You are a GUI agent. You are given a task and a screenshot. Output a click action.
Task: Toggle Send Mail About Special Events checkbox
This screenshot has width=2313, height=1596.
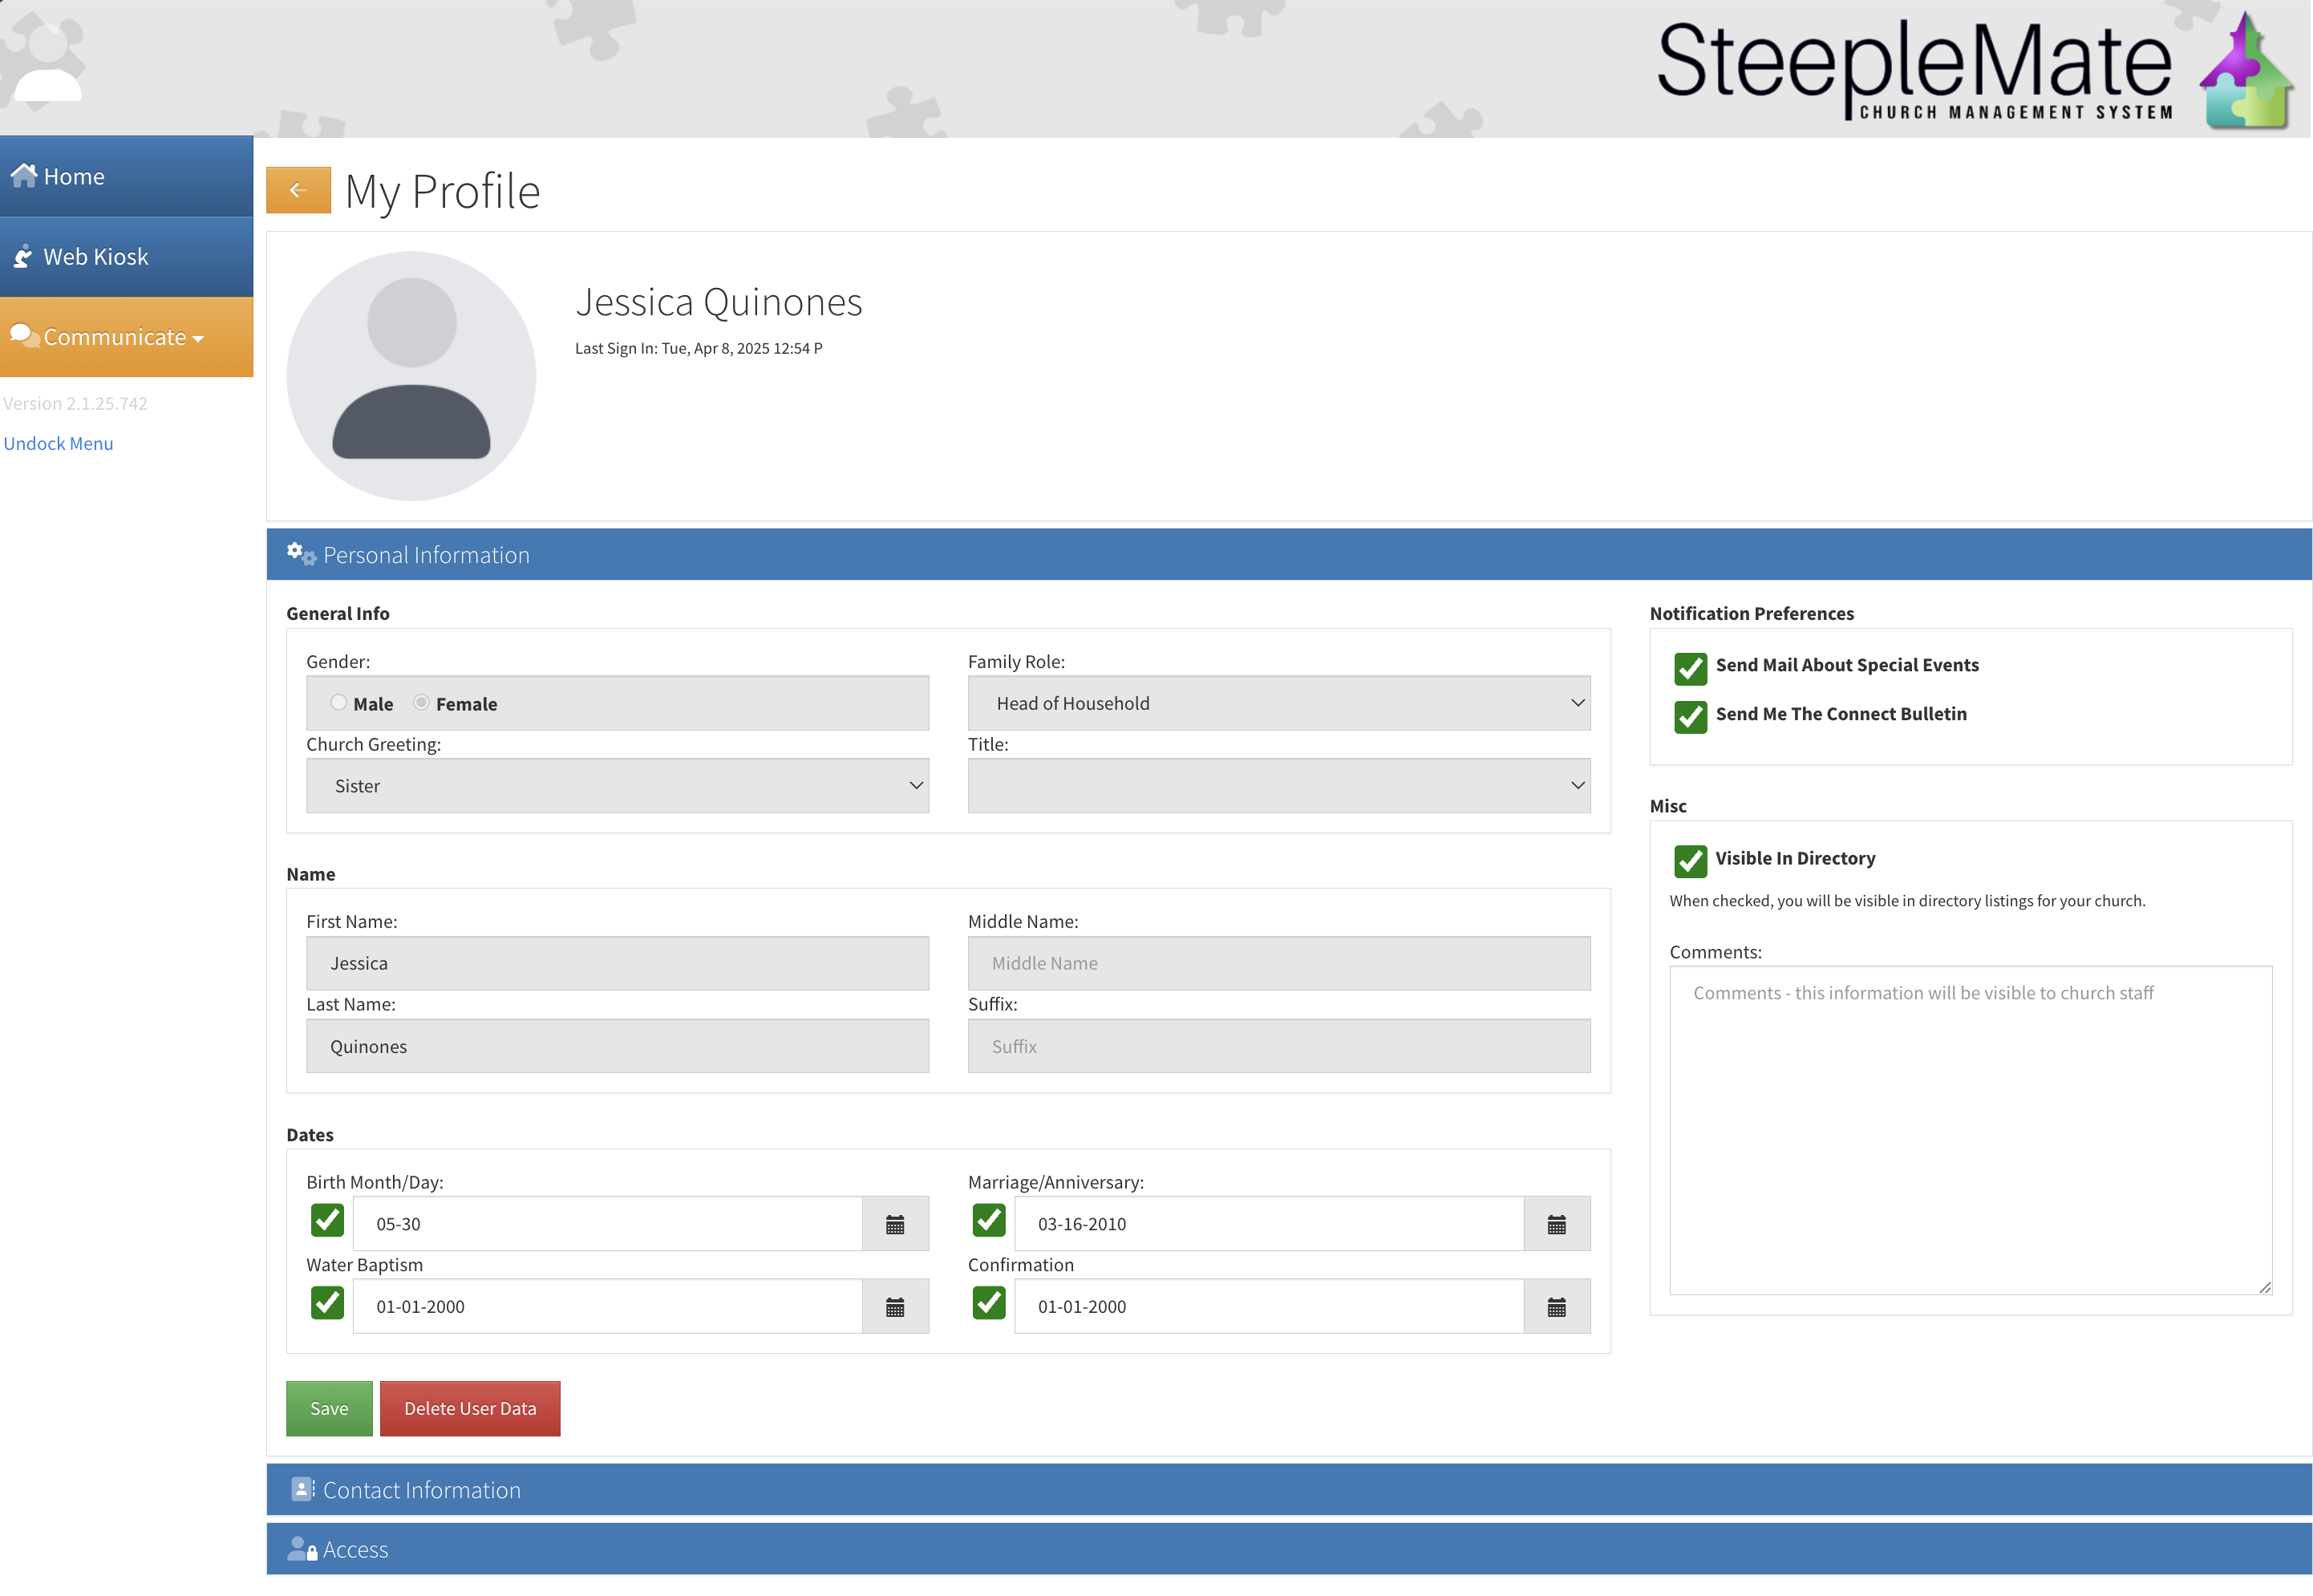(x=1690, y=668)
